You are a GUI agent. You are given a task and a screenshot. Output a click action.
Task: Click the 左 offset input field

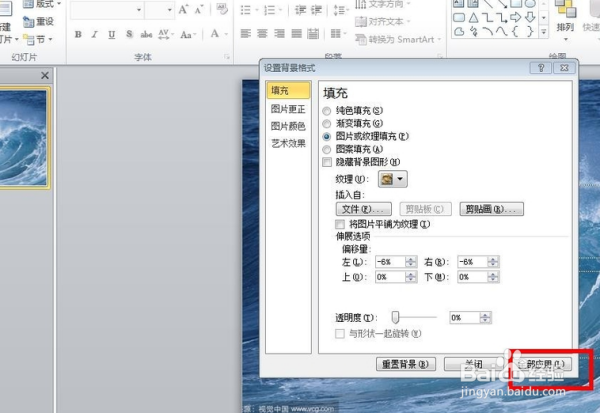coord(390,262)
